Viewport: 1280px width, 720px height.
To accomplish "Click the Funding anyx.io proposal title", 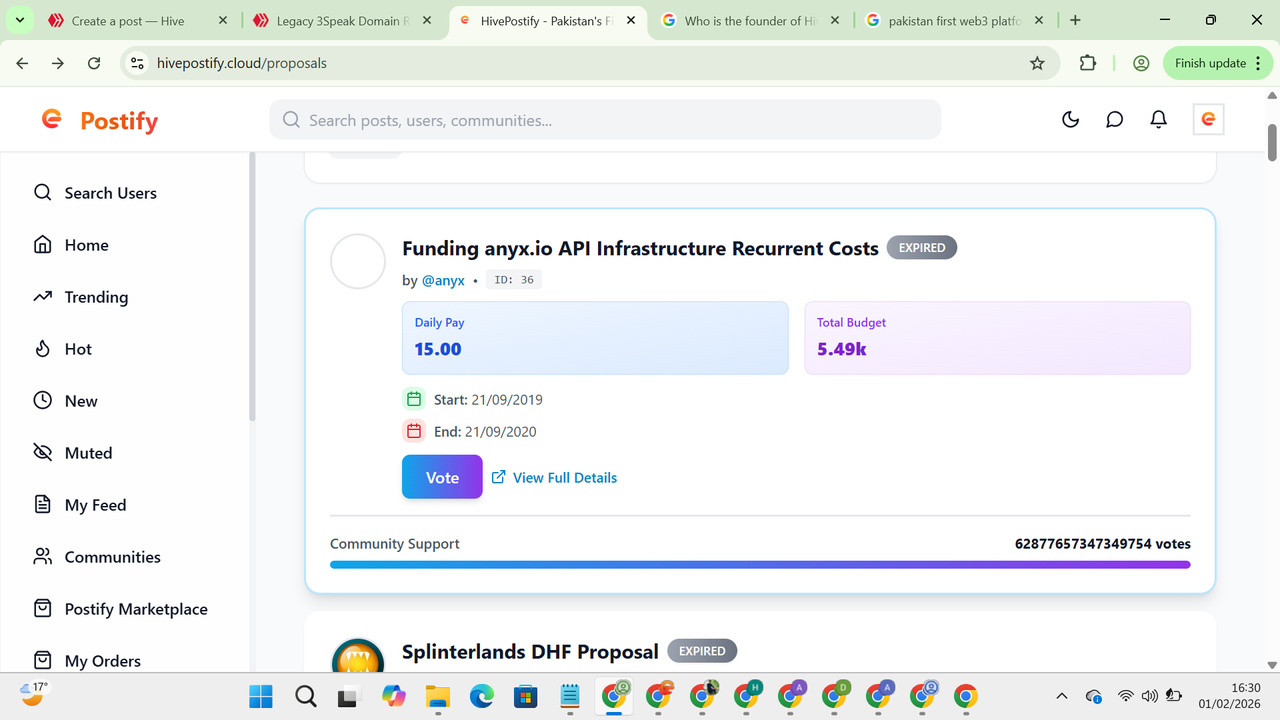I will click(x=640, y=248).
